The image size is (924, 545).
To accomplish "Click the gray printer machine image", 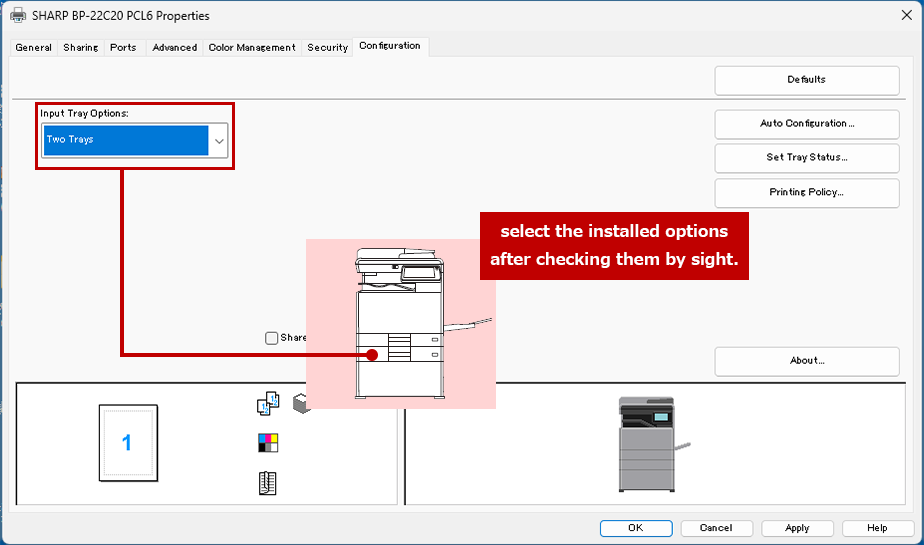I will point(653,445).
